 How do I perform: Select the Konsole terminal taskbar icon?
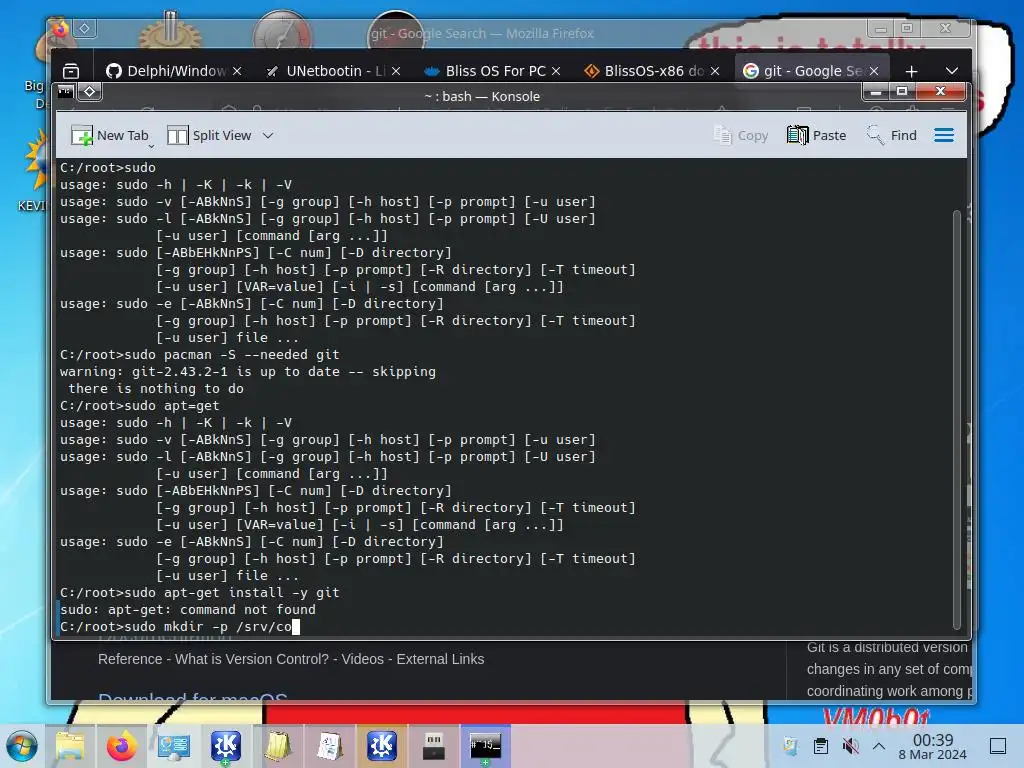click(485, 746)
